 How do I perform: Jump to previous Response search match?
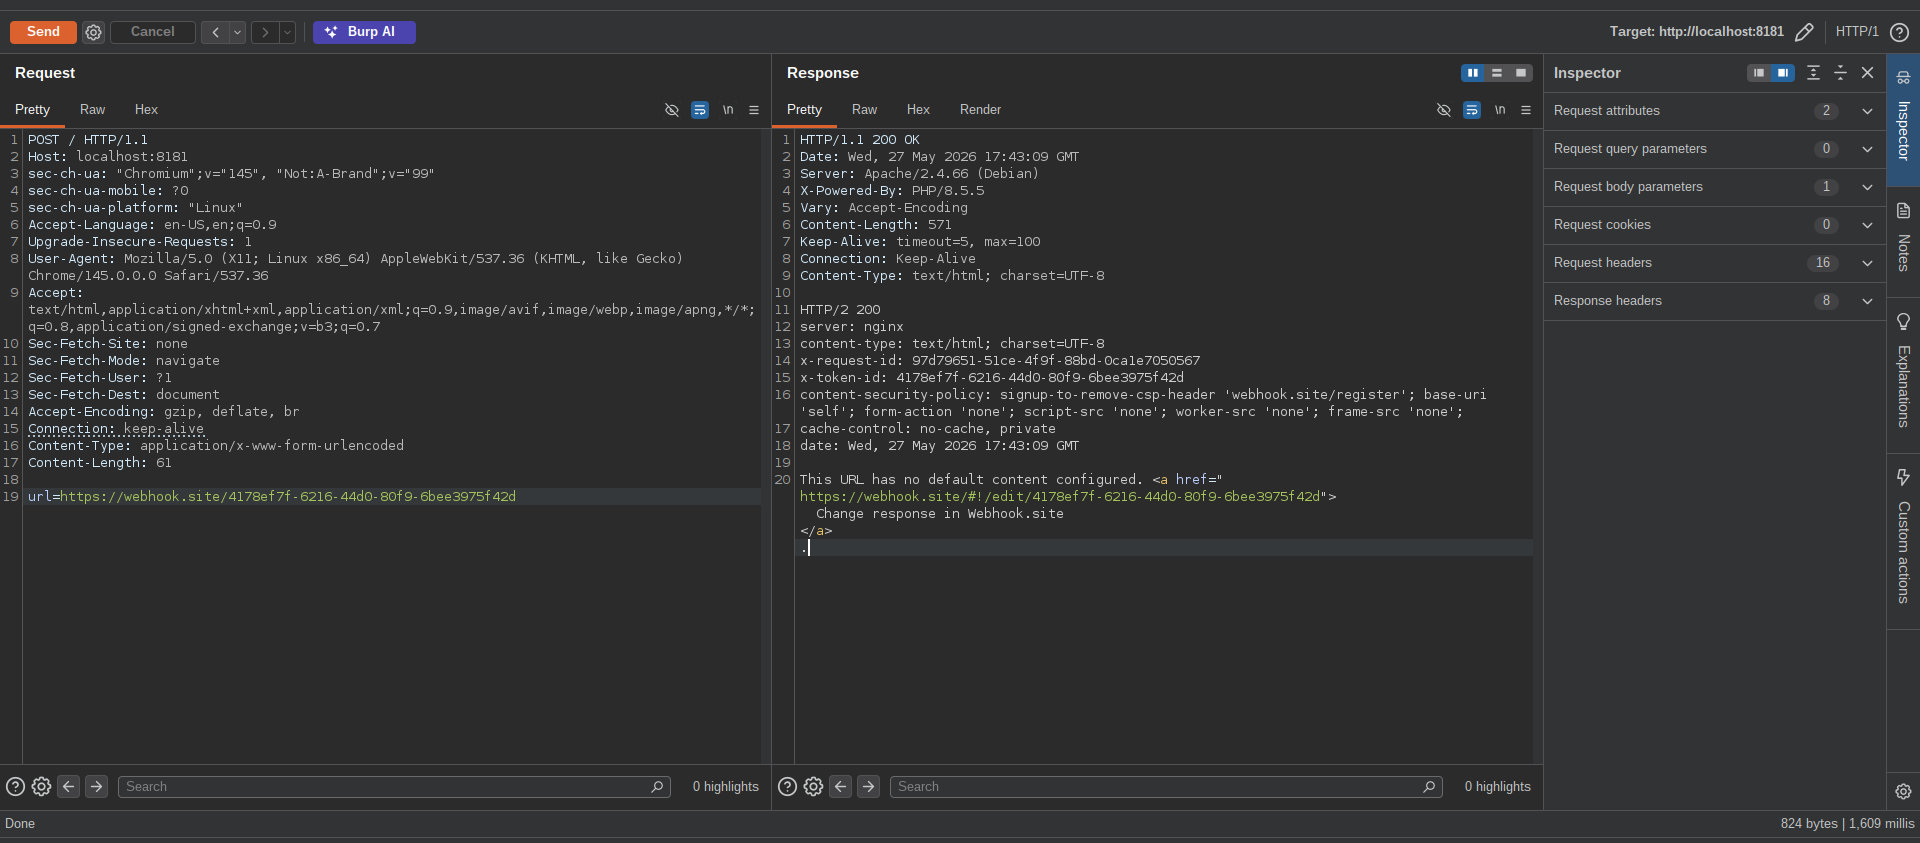(841, 787)
